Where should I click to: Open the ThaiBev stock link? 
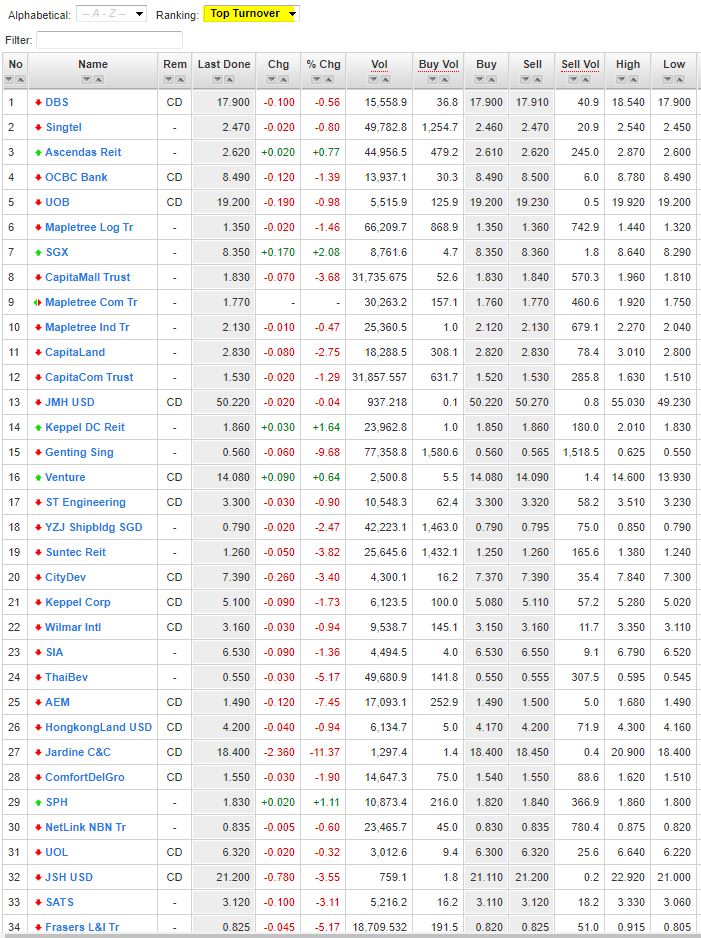click(66, 678)
